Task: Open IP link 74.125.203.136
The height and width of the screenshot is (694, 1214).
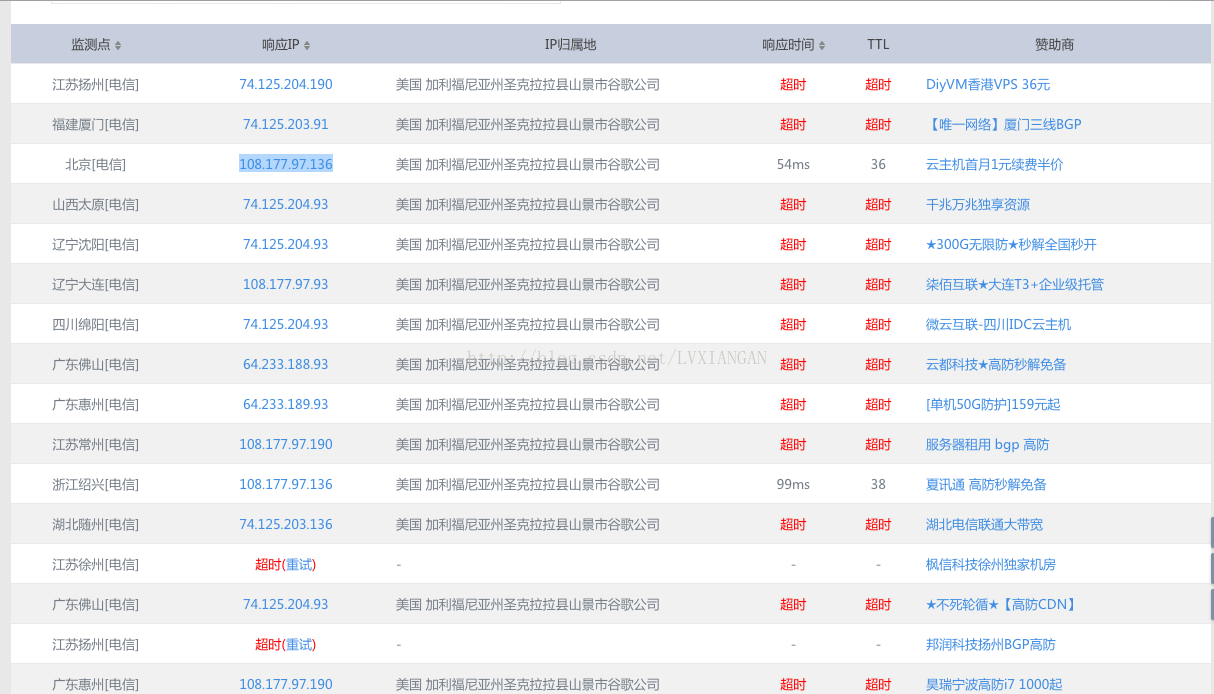Action: tap(286, 524)
